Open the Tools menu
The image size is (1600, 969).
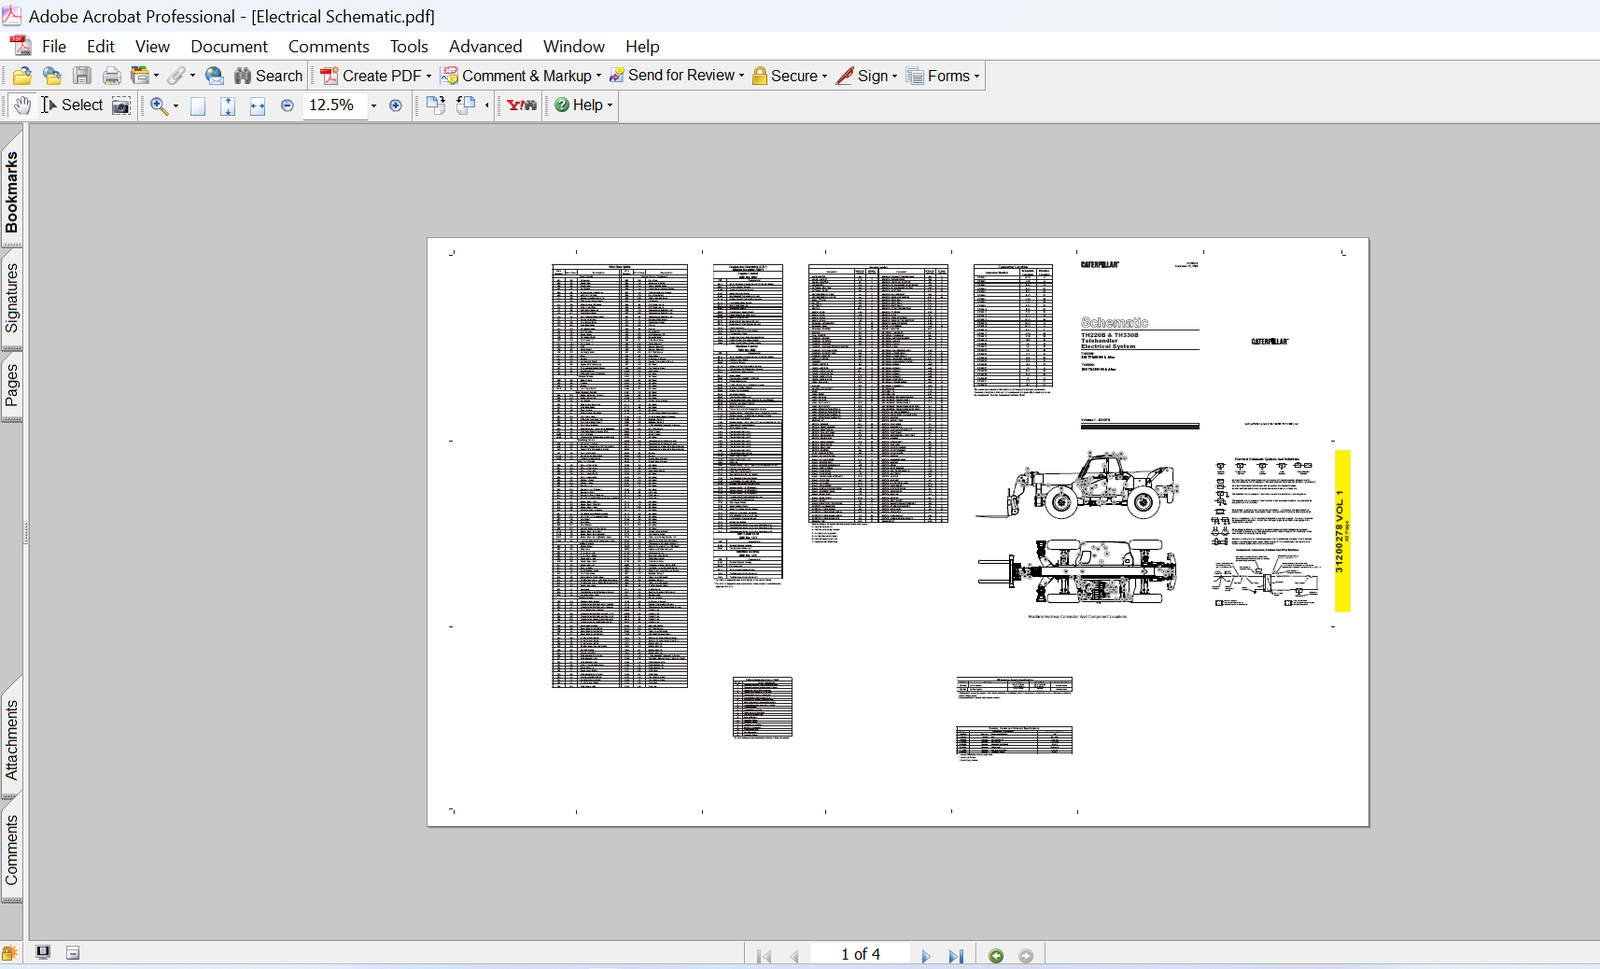tap(409, 46)
